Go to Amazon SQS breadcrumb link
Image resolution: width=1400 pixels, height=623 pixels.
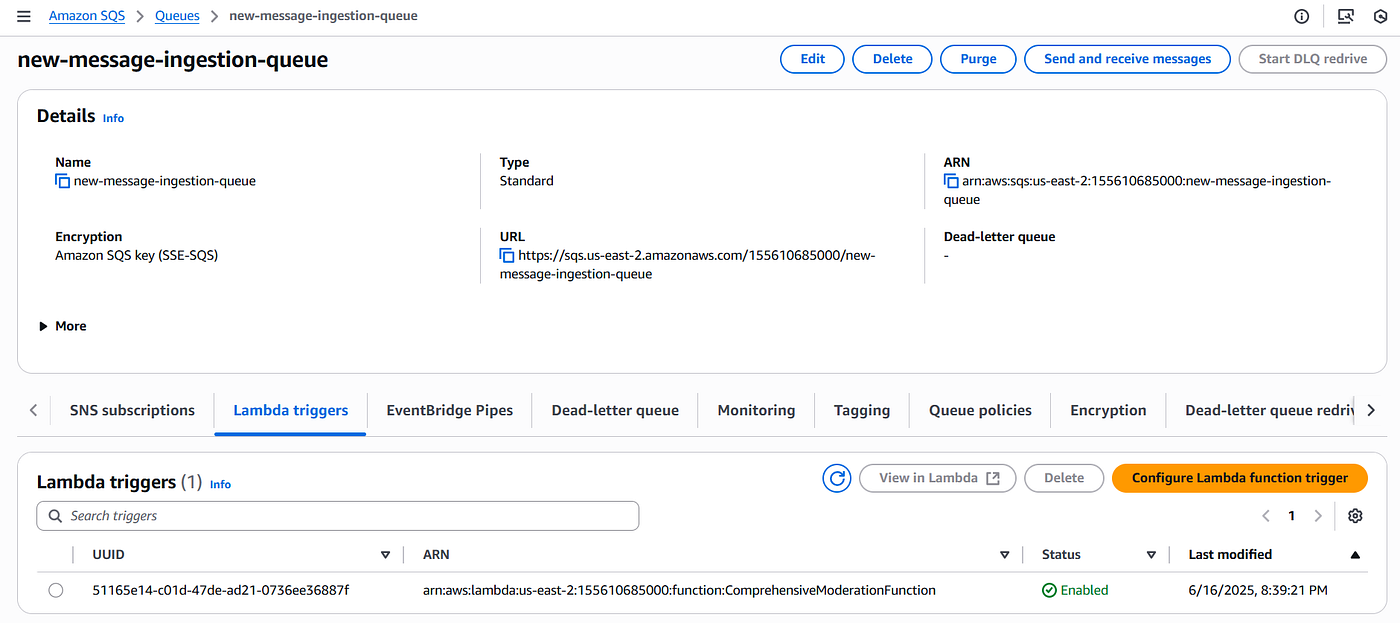click(87, 16)
